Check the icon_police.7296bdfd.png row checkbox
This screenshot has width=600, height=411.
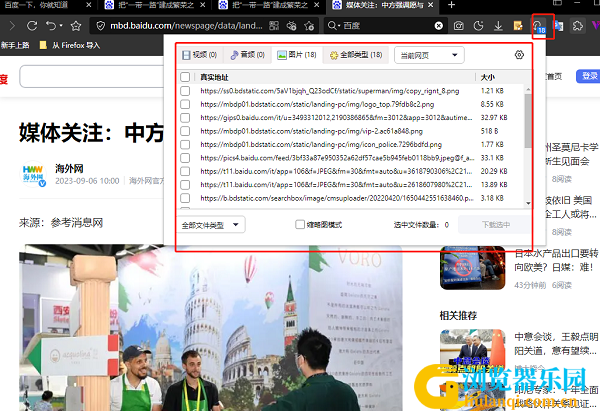pyautogui.click(x=185, y=144)
